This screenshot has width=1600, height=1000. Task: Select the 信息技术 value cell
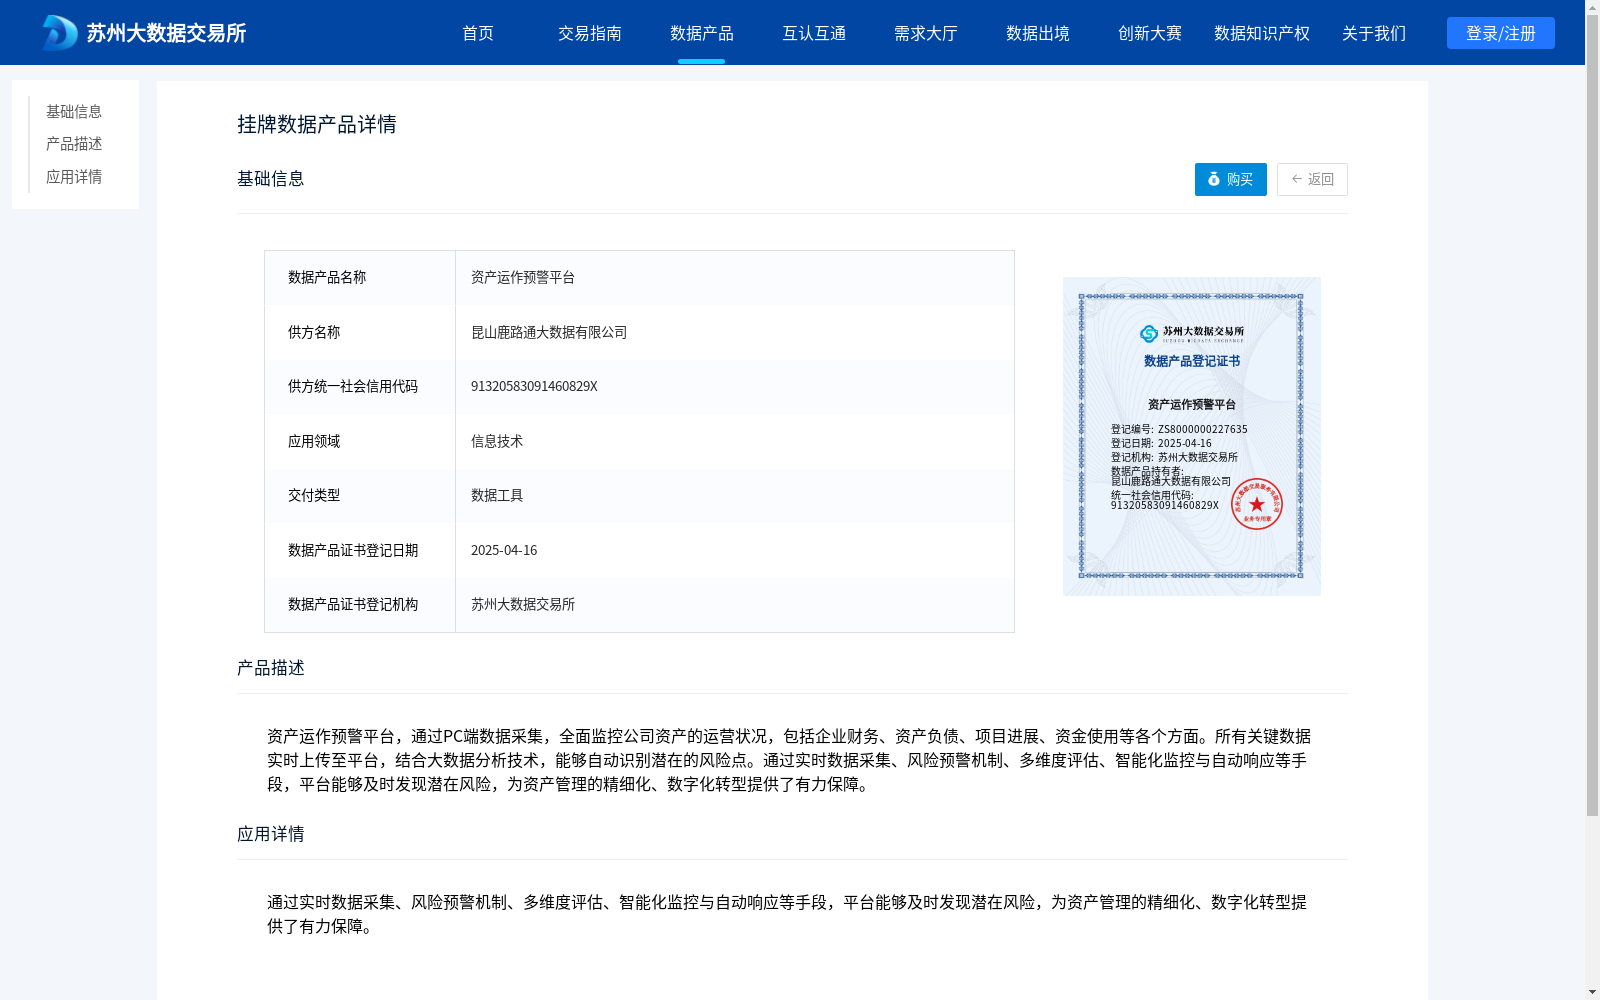735,441
